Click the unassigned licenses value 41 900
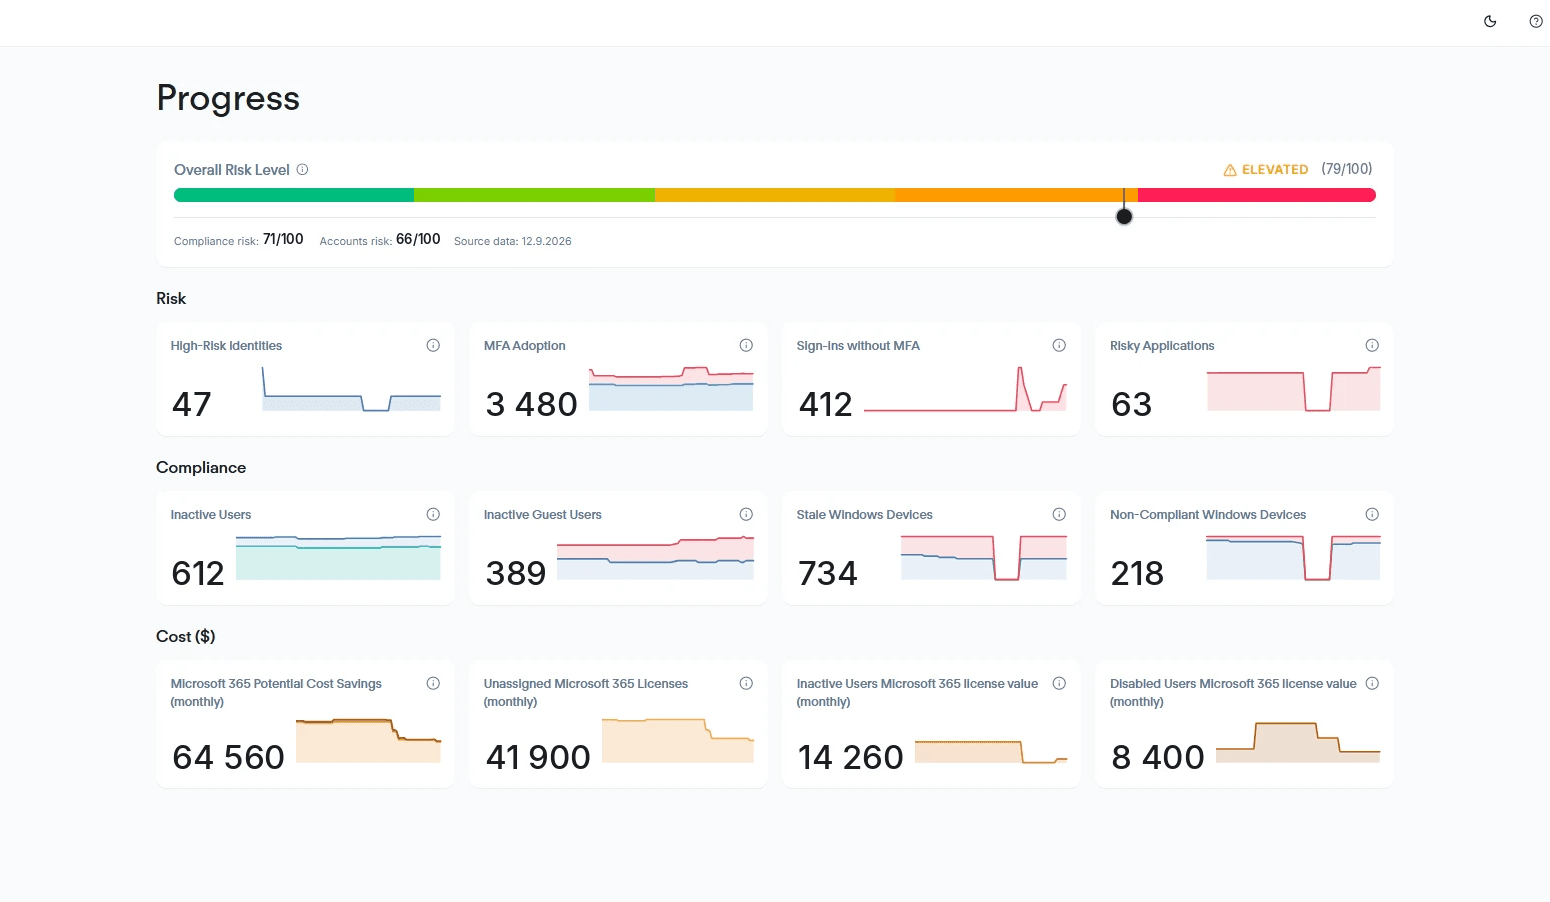This screenshot has width=1550, height=902. coord(538,757)
